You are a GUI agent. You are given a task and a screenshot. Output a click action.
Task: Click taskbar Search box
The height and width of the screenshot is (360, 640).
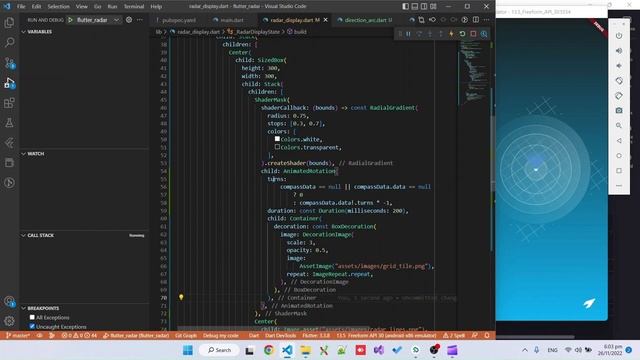220,350
